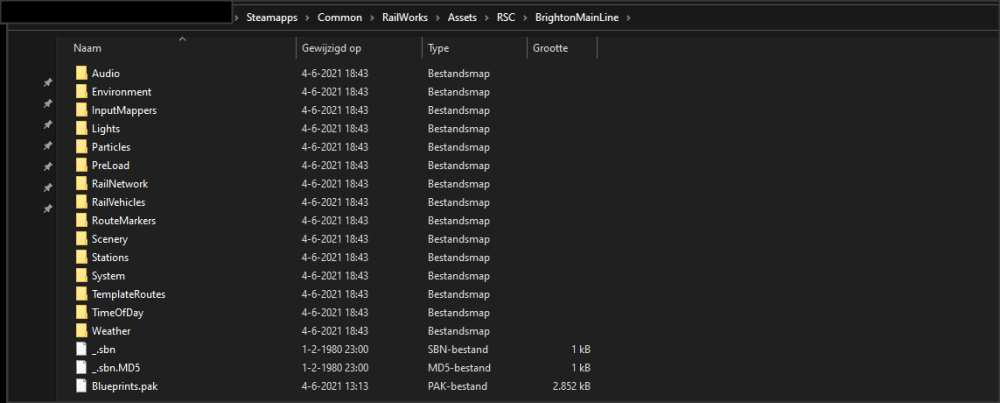Click the Scenery folder icon
This screenshot has height=403, width=1000.
click(x=81, y=239)
